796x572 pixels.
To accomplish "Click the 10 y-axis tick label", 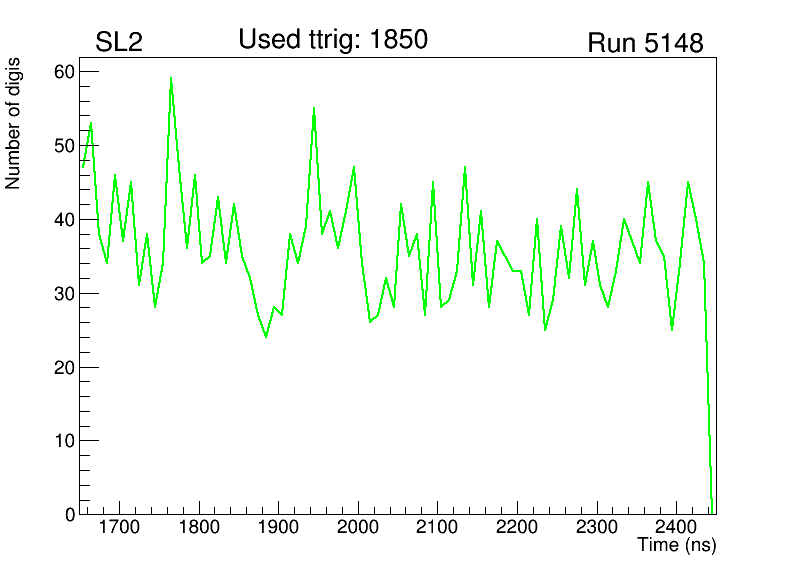I will click(64, 441).
